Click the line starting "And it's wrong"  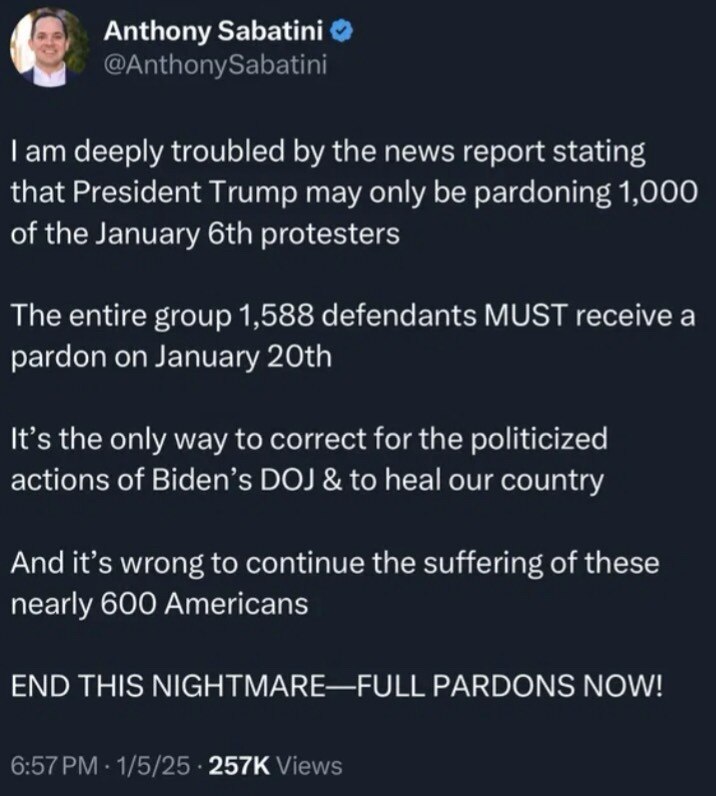[x=335, y=563]
